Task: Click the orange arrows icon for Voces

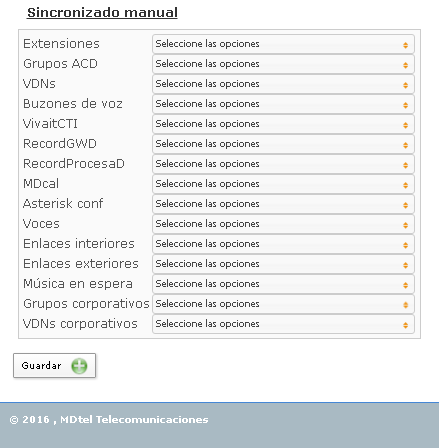Action: pos(405,225)
